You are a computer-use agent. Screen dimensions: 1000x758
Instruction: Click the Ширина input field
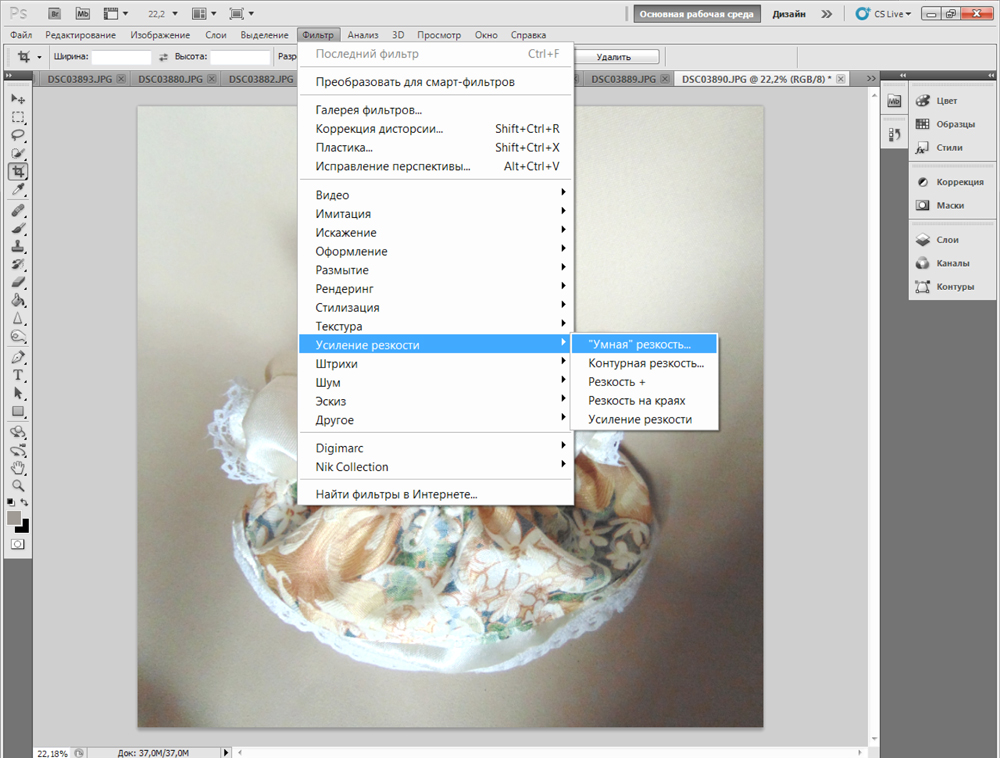coord(121,57)
